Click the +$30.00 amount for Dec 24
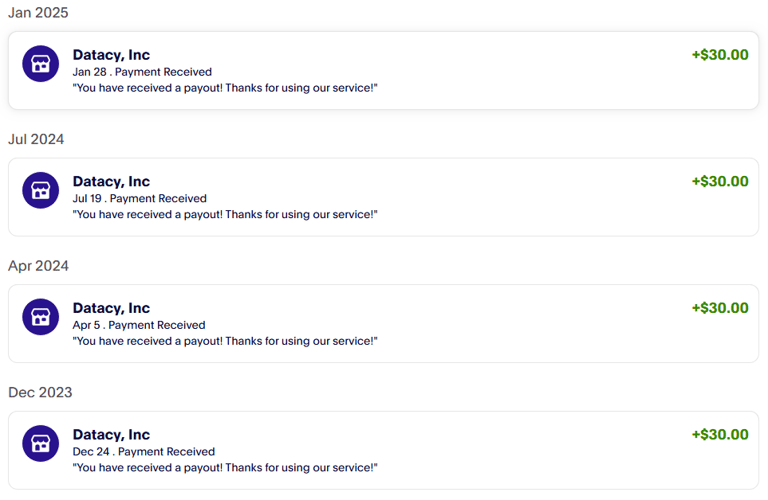Viewport: 768px width, 500px height. click(x=719, y=434)
